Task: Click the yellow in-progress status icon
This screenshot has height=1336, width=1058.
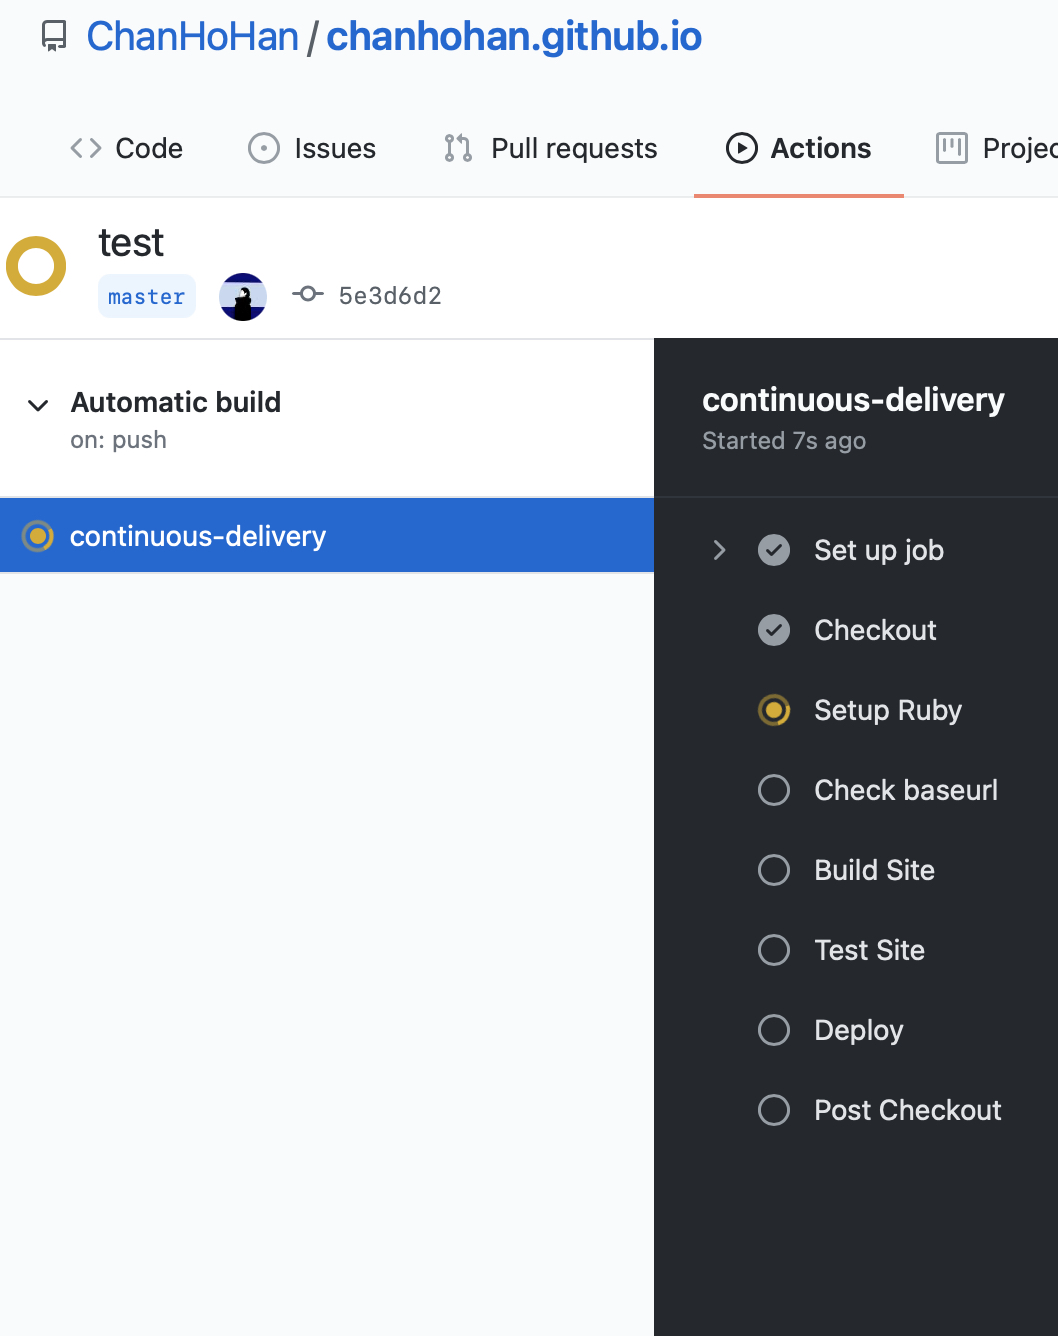Action: coord(36,266)
